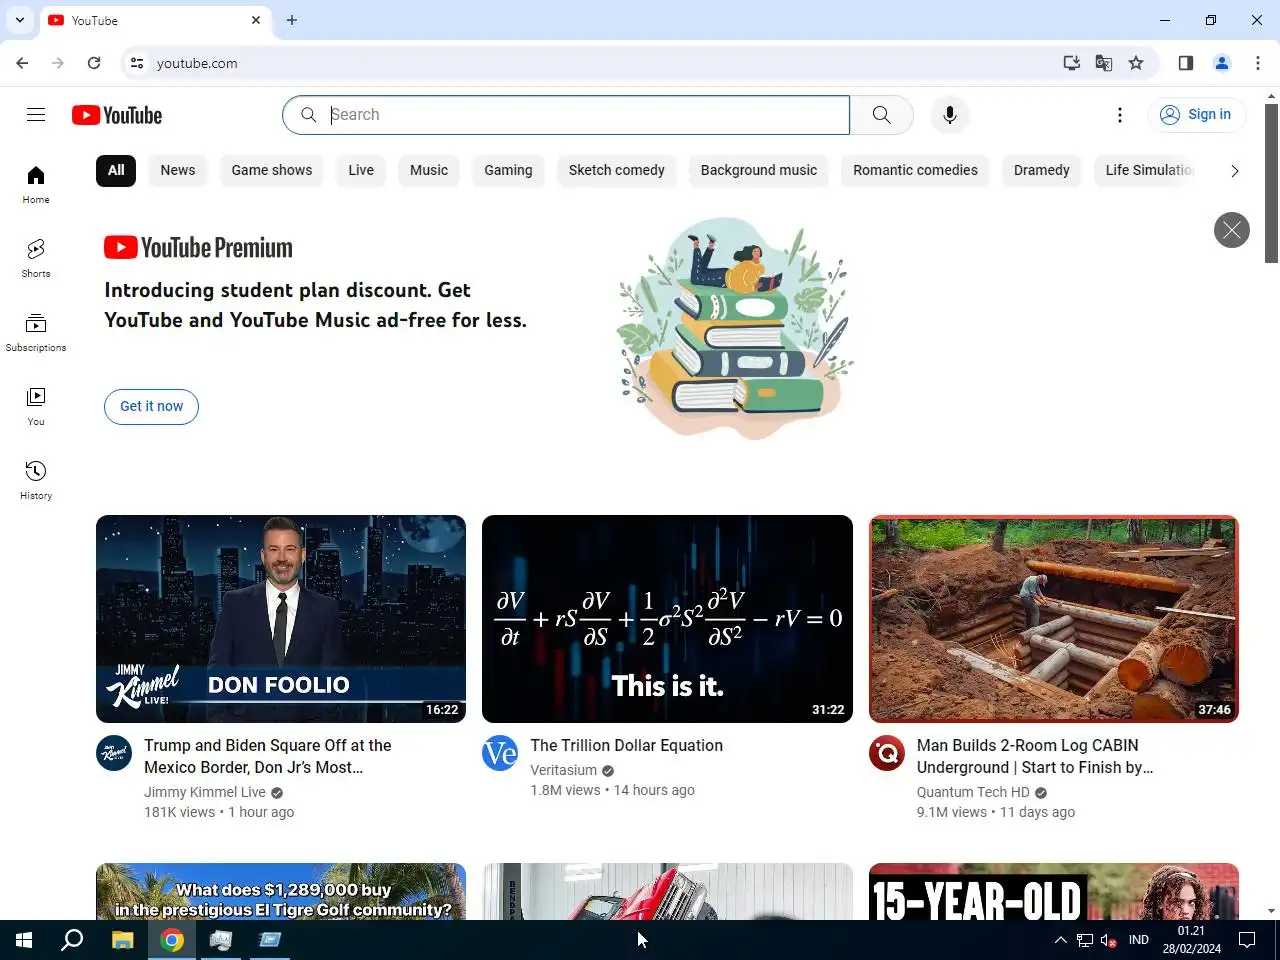Reload the YouTube page
The image size is (1280, 960).
[94, 63]
